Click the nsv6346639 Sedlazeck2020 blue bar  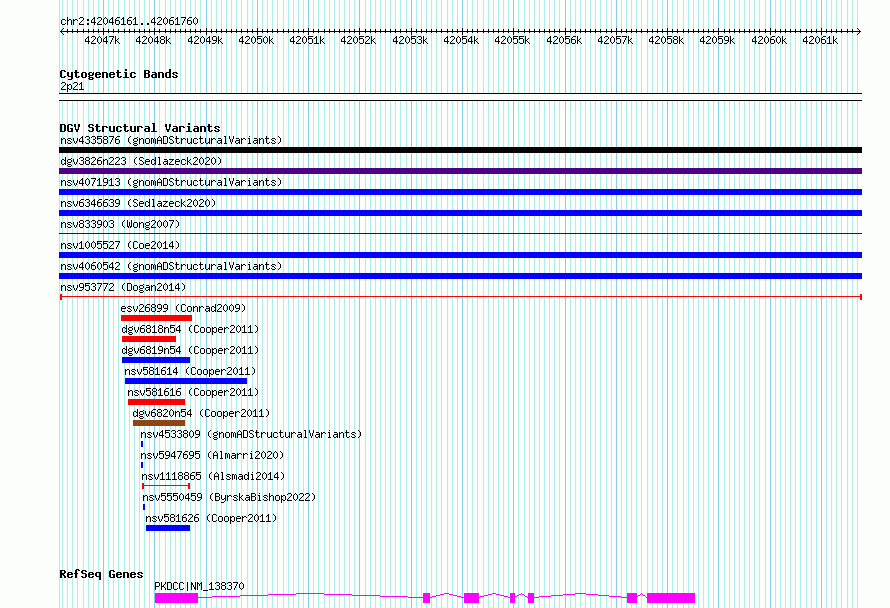pos(460,213)
